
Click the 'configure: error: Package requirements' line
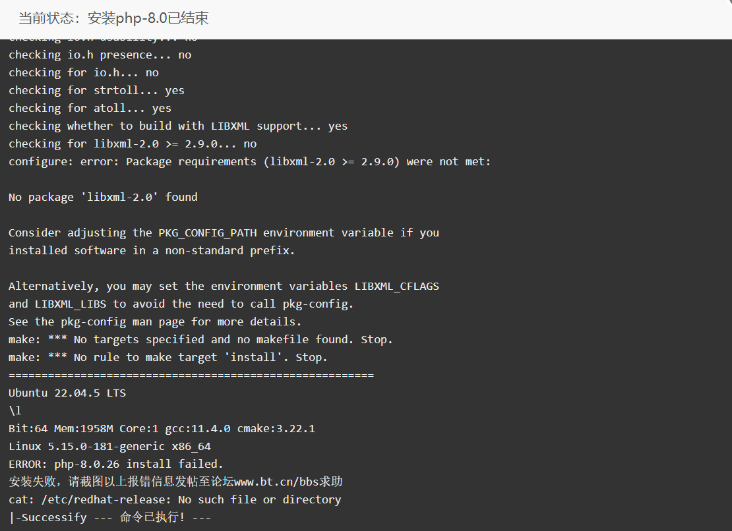[249, 162]
